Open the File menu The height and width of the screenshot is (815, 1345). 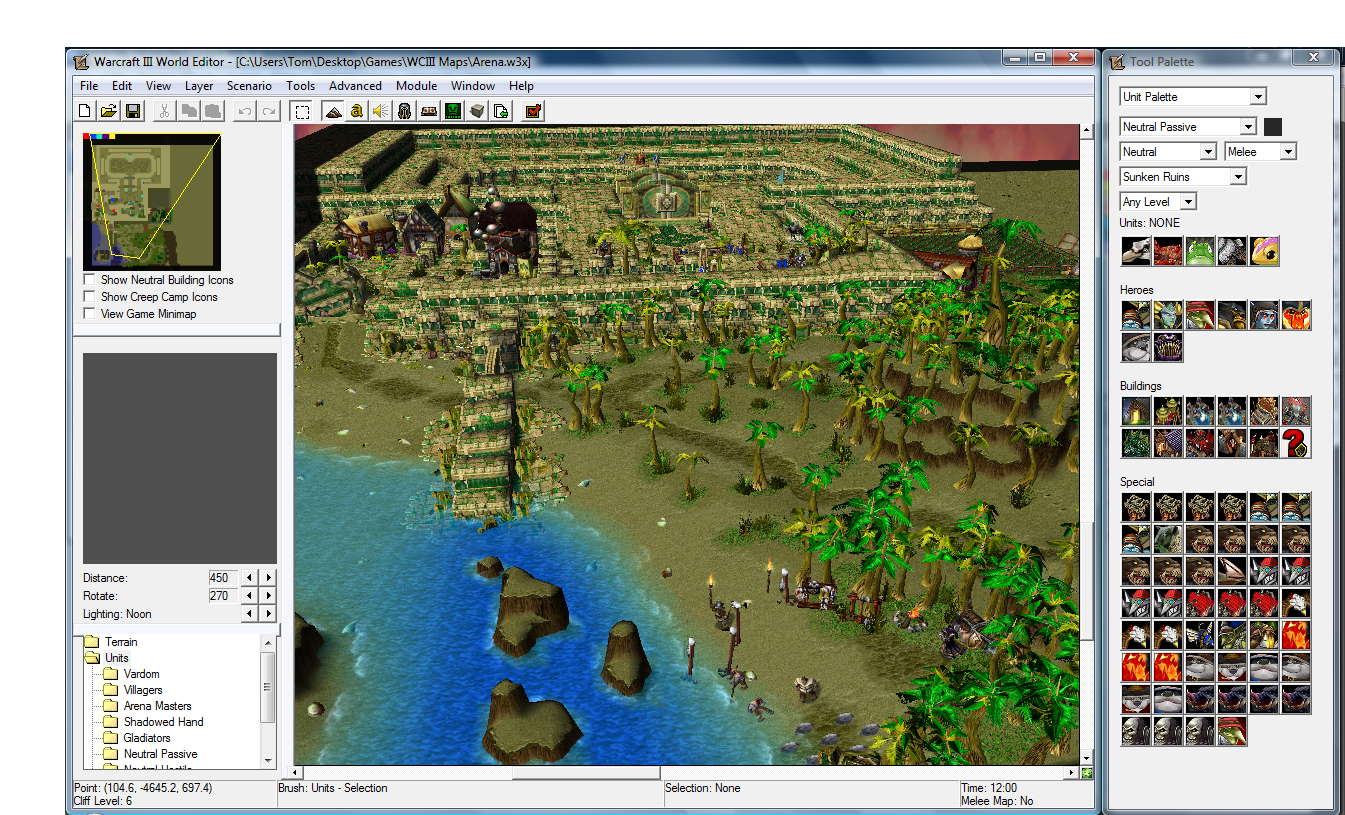[x=89, y=86]
